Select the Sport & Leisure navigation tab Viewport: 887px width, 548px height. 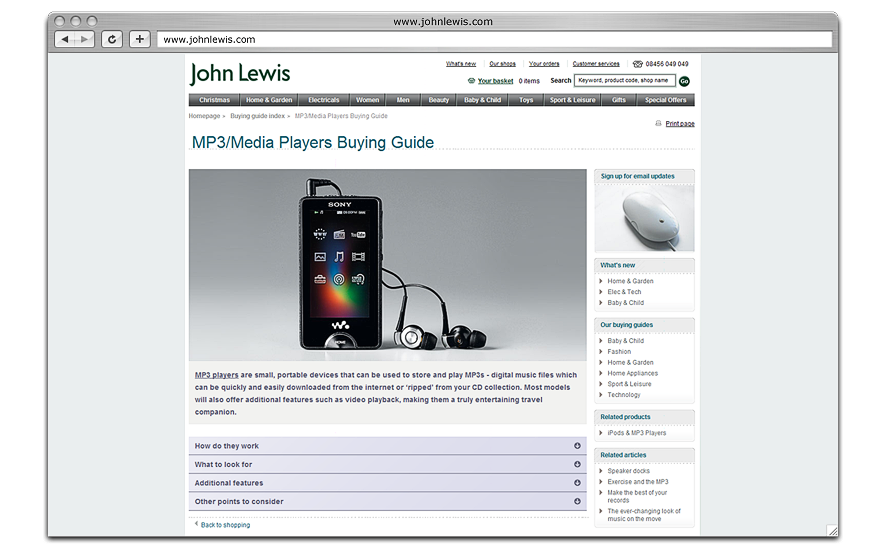pyautogui.click(x=572, y=100)
